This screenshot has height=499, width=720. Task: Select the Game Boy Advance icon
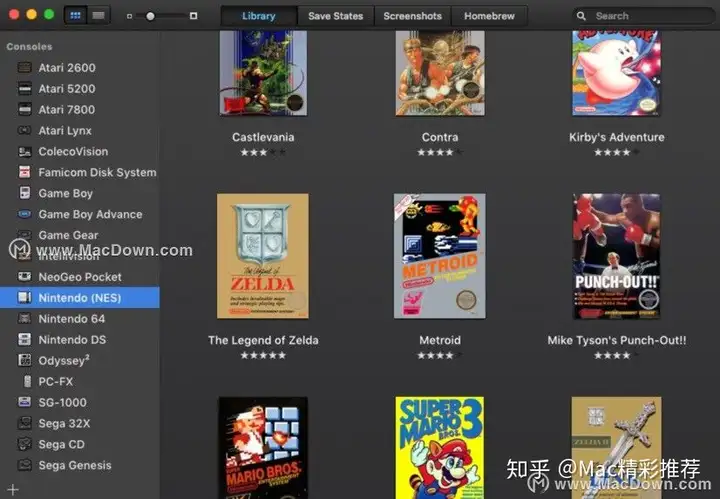tap(24, 214)
